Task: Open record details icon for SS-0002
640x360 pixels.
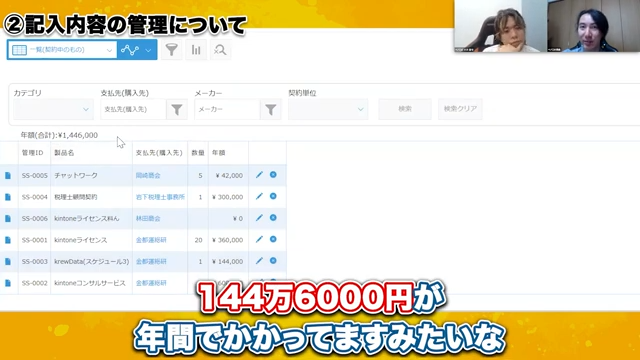Action: coord(8,283)
